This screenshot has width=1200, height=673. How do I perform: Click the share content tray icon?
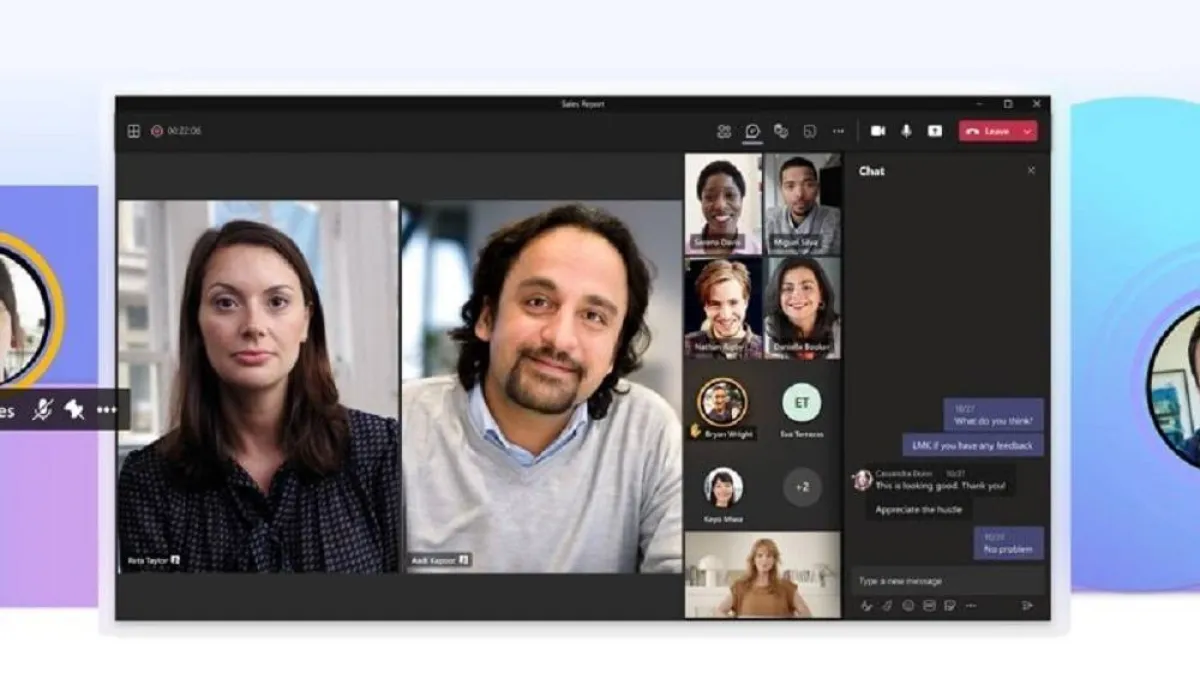[934, 131]
